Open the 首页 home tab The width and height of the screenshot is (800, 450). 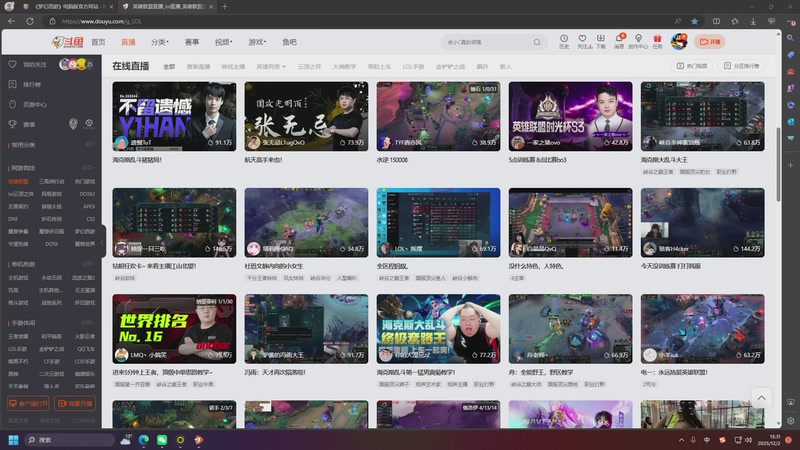coord(98,42)
